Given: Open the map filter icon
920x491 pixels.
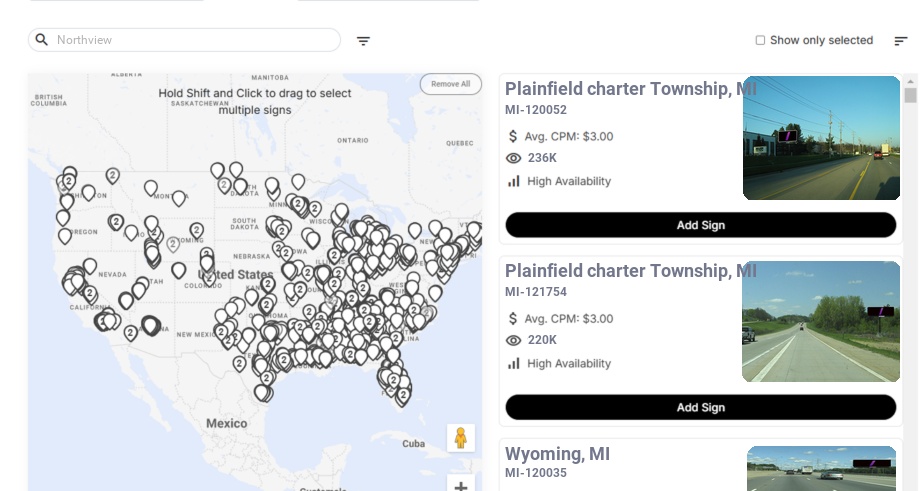Looking at the screenshot, I should (x=363, y=41).
